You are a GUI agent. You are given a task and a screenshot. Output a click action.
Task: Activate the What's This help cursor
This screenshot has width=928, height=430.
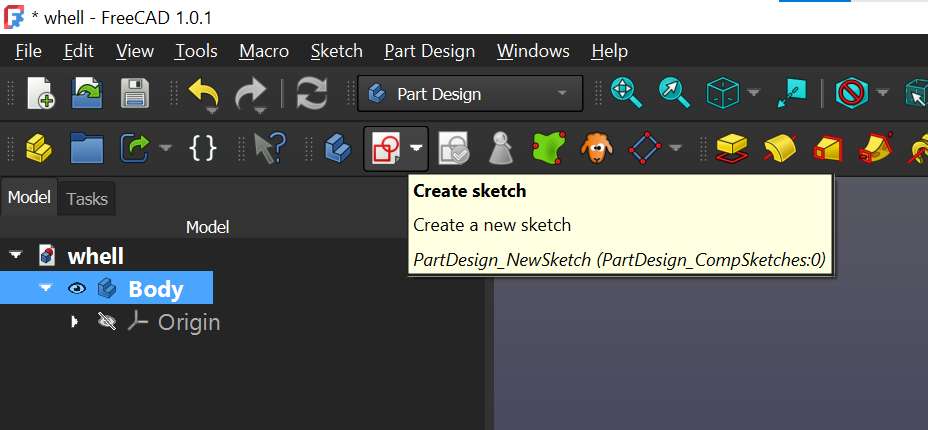click(x=269, y=148)
